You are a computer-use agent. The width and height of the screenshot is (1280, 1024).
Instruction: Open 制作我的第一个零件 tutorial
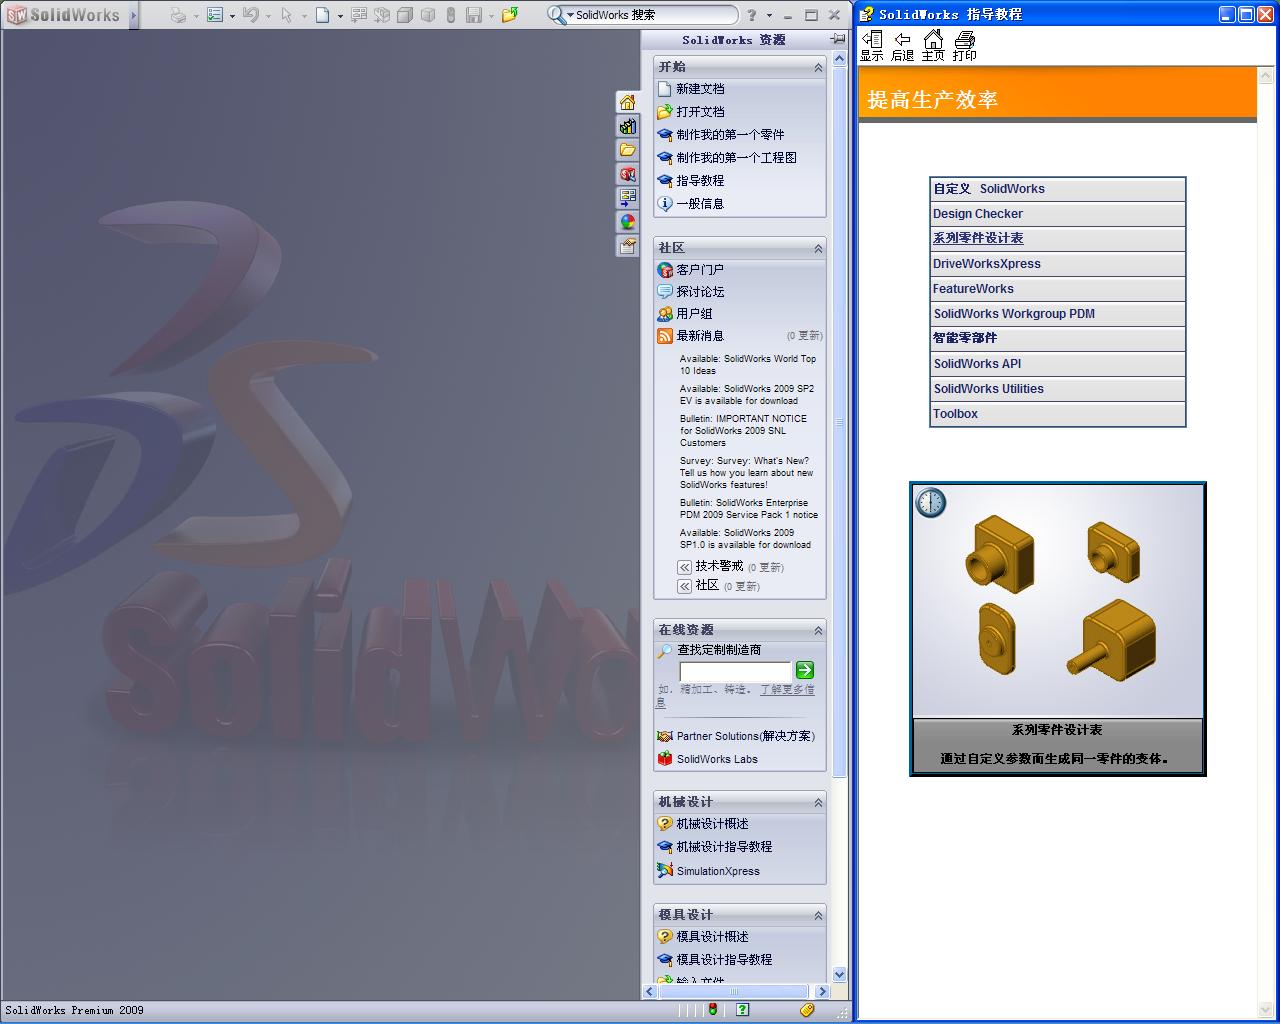point(730,135)
